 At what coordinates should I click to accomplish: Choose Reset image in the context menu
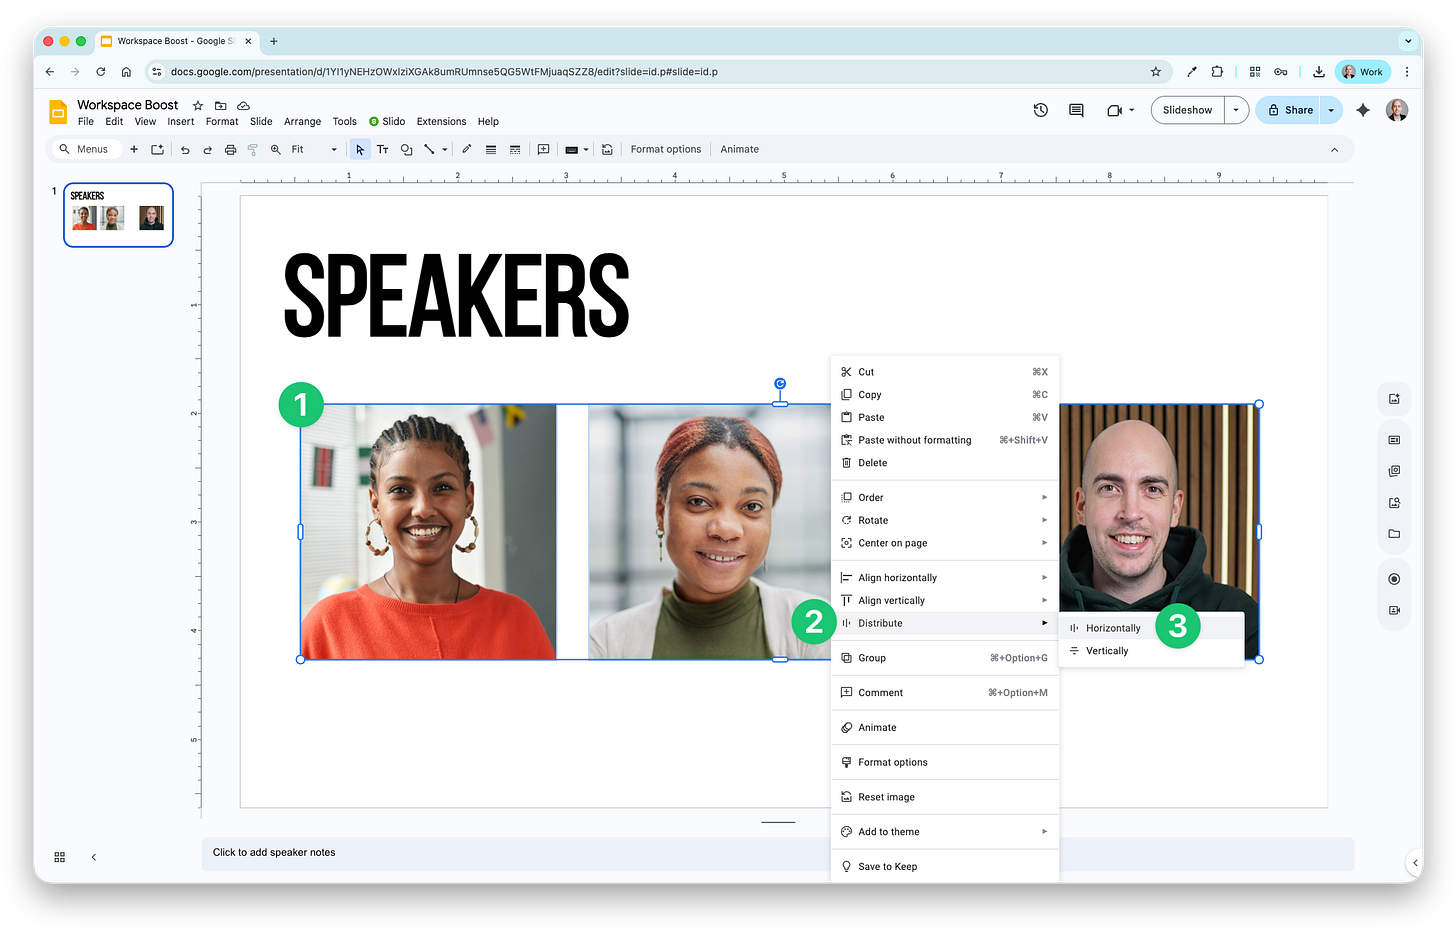945,797
